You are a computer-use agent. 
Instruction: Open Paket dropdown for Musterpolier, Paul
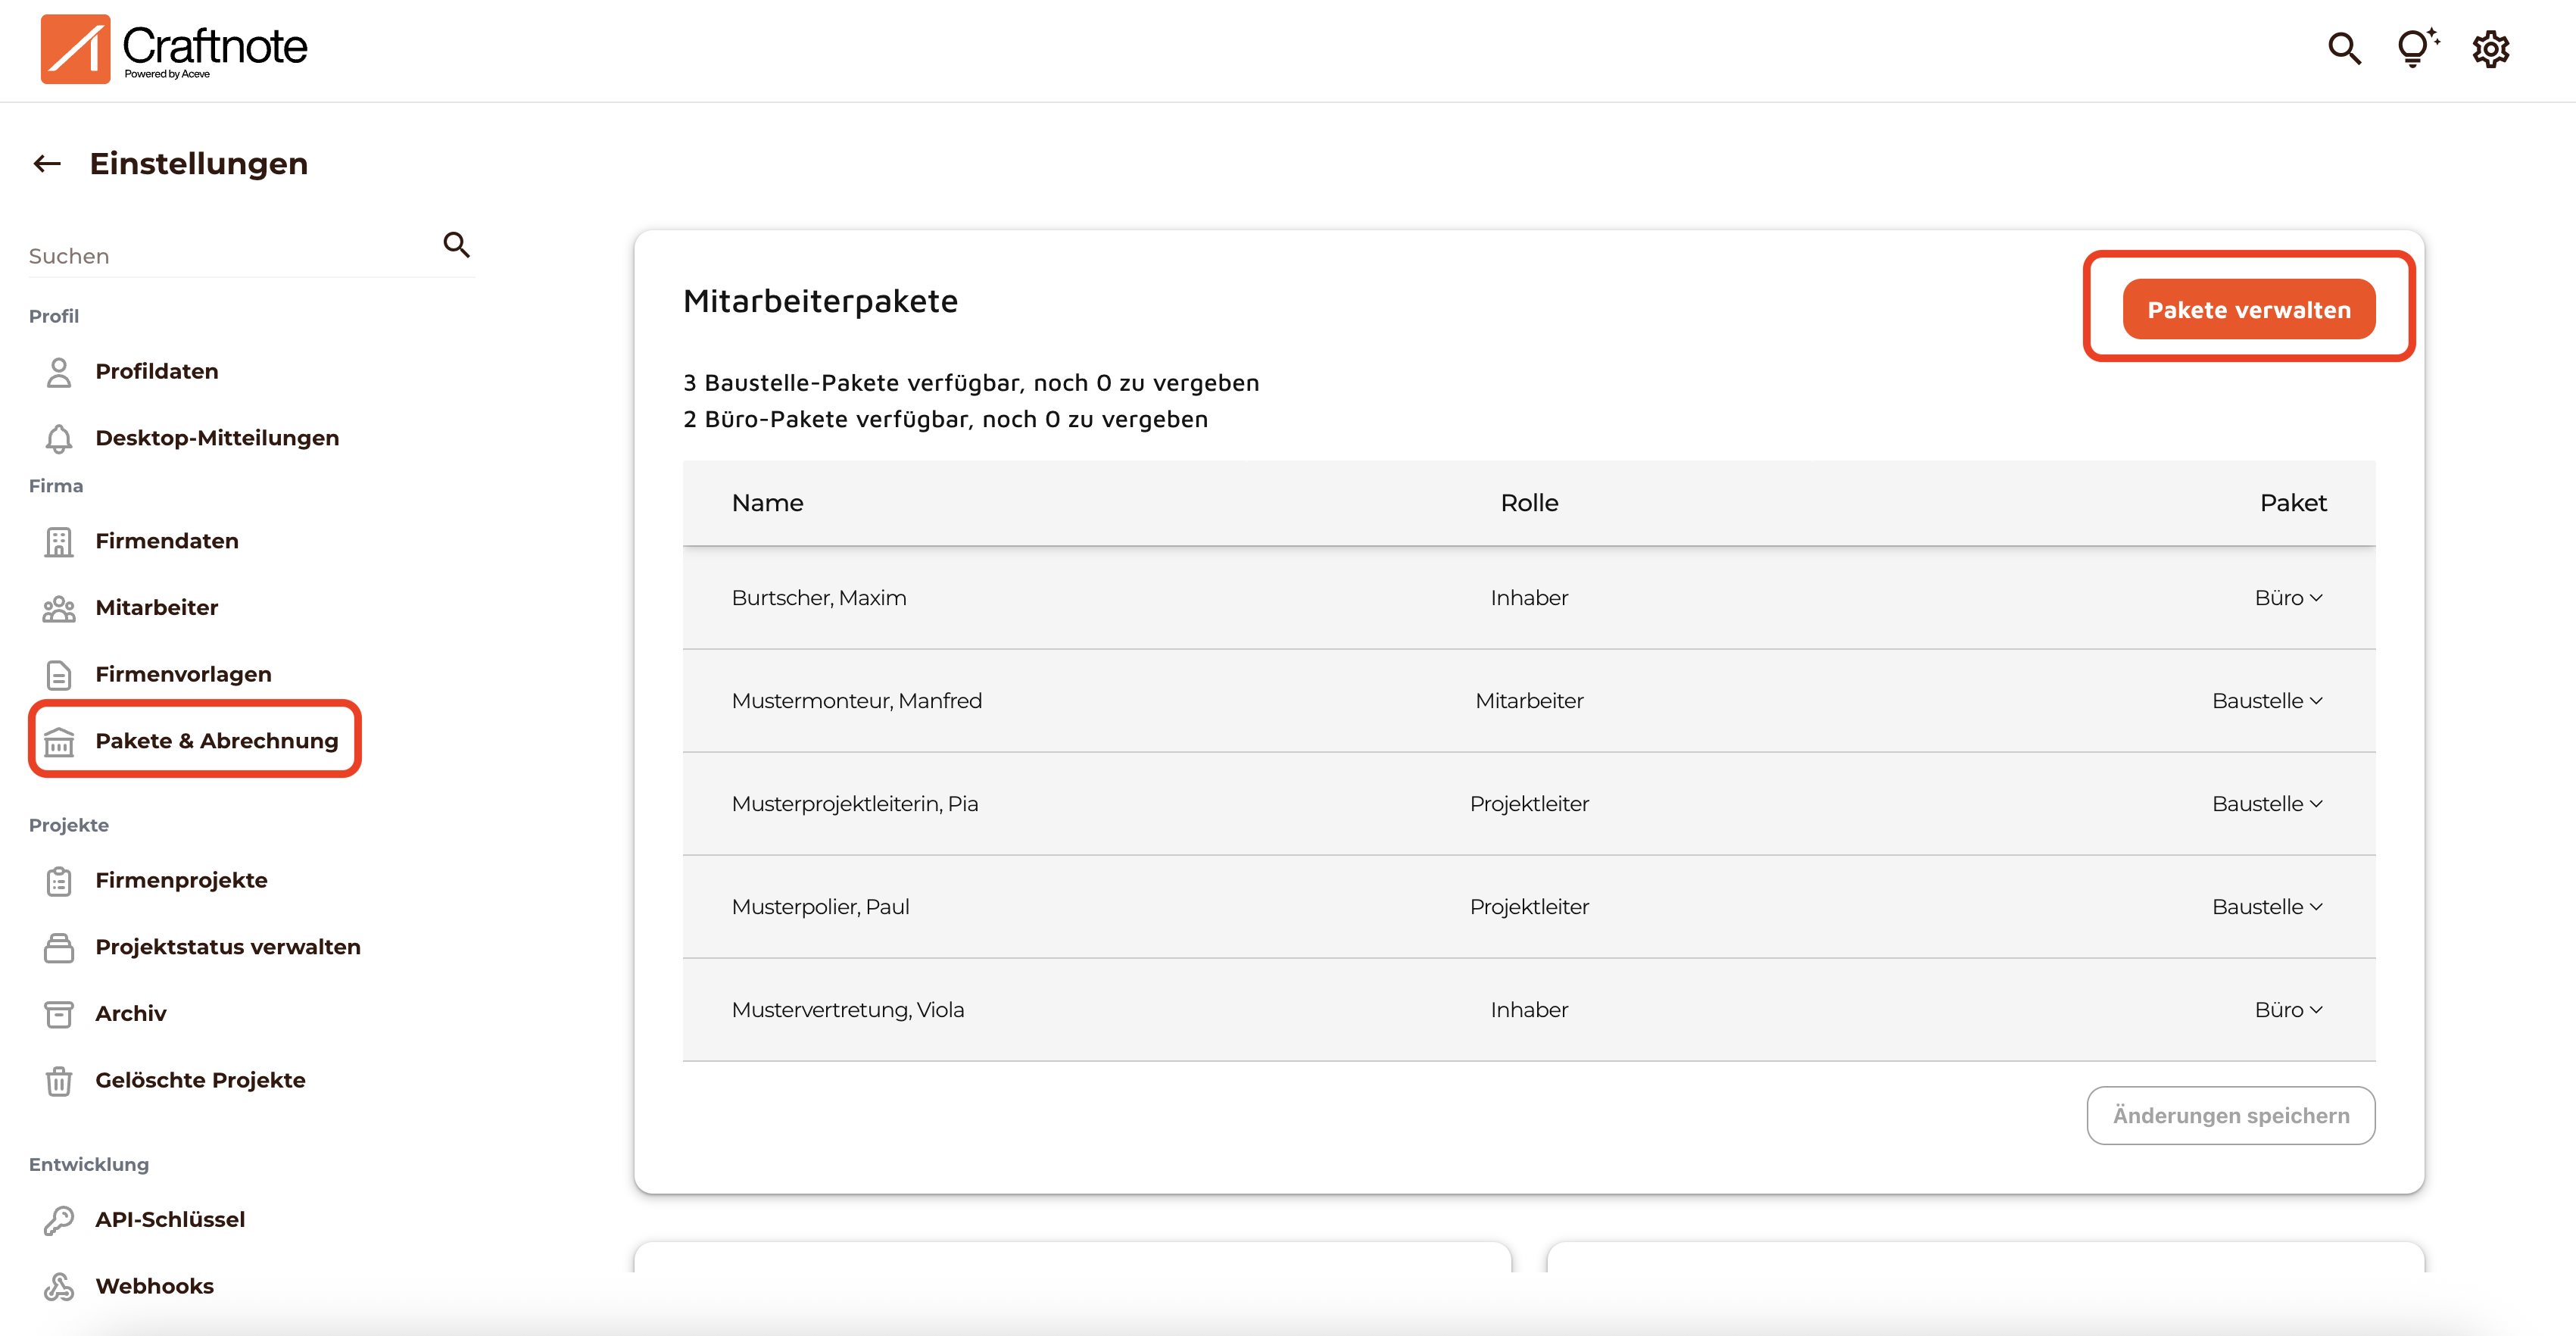tap(2266, 907)
